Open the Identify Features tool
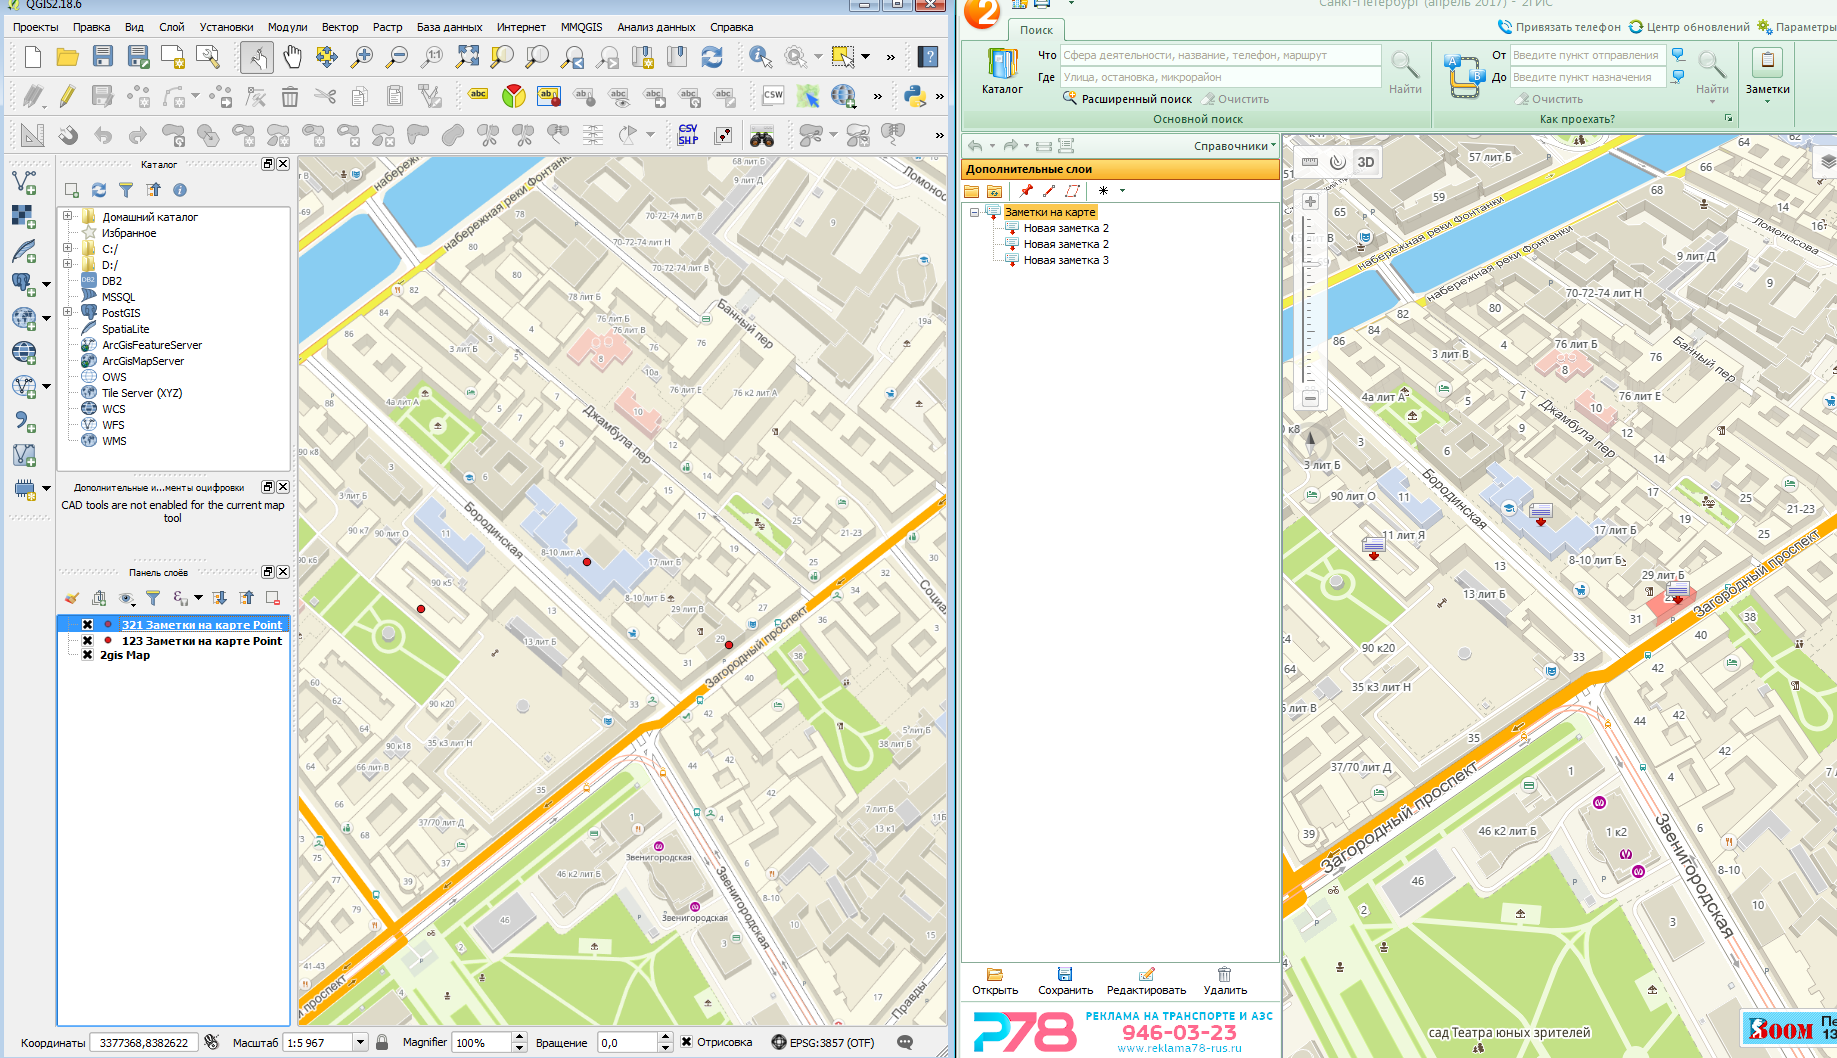The width and height of the screenshot is (1837, 1058). click(x=760, y=57)
